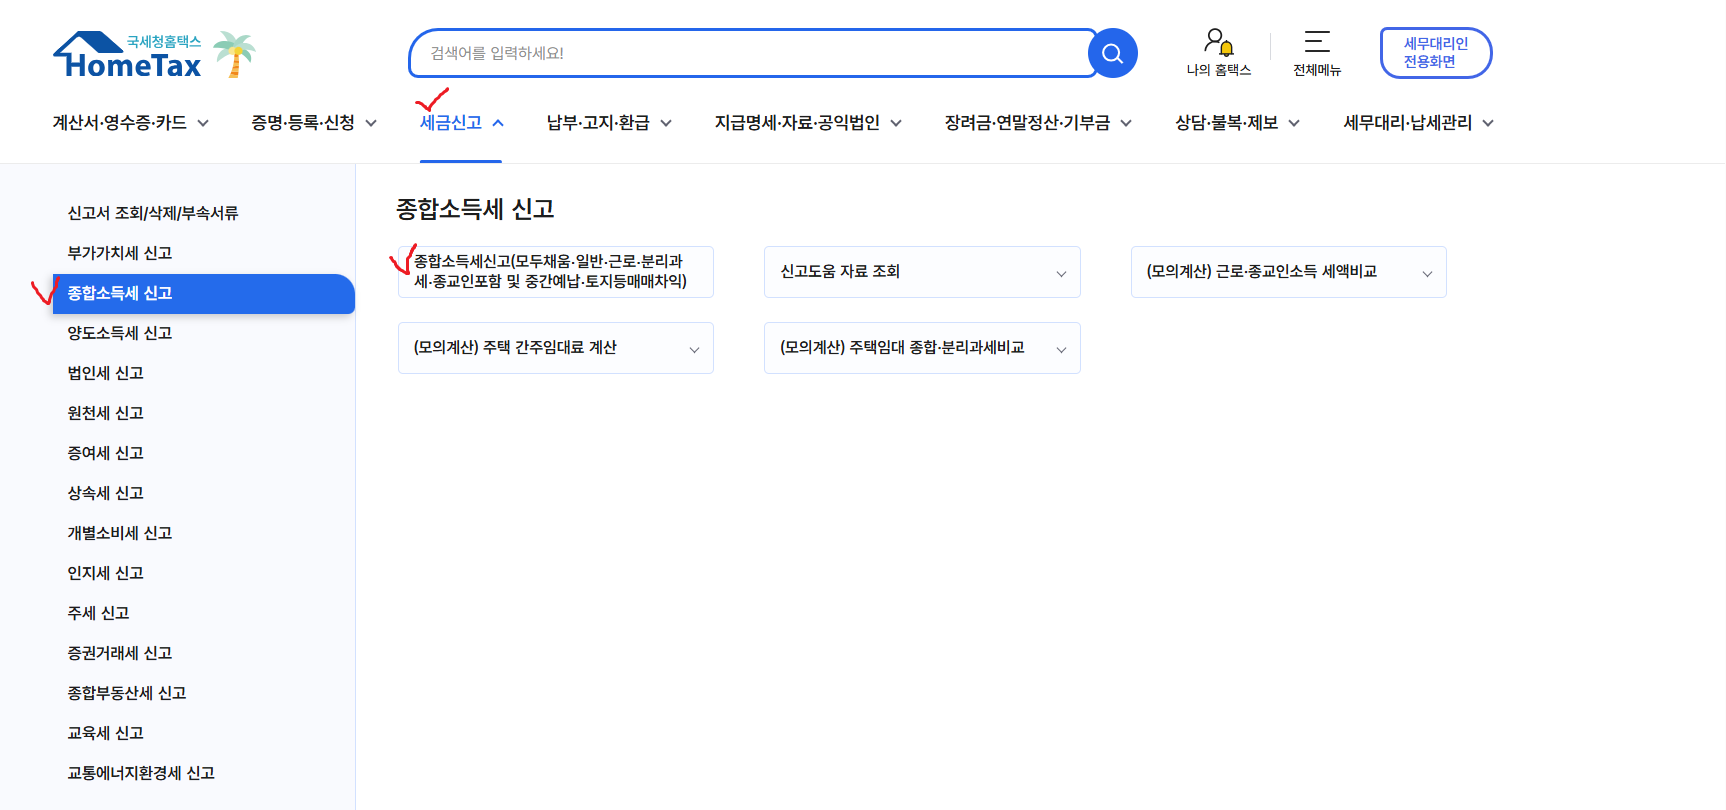1726x810 pixels.
Task: Select 양도소득세 신고 in sidebar
Action: point(120,333)
